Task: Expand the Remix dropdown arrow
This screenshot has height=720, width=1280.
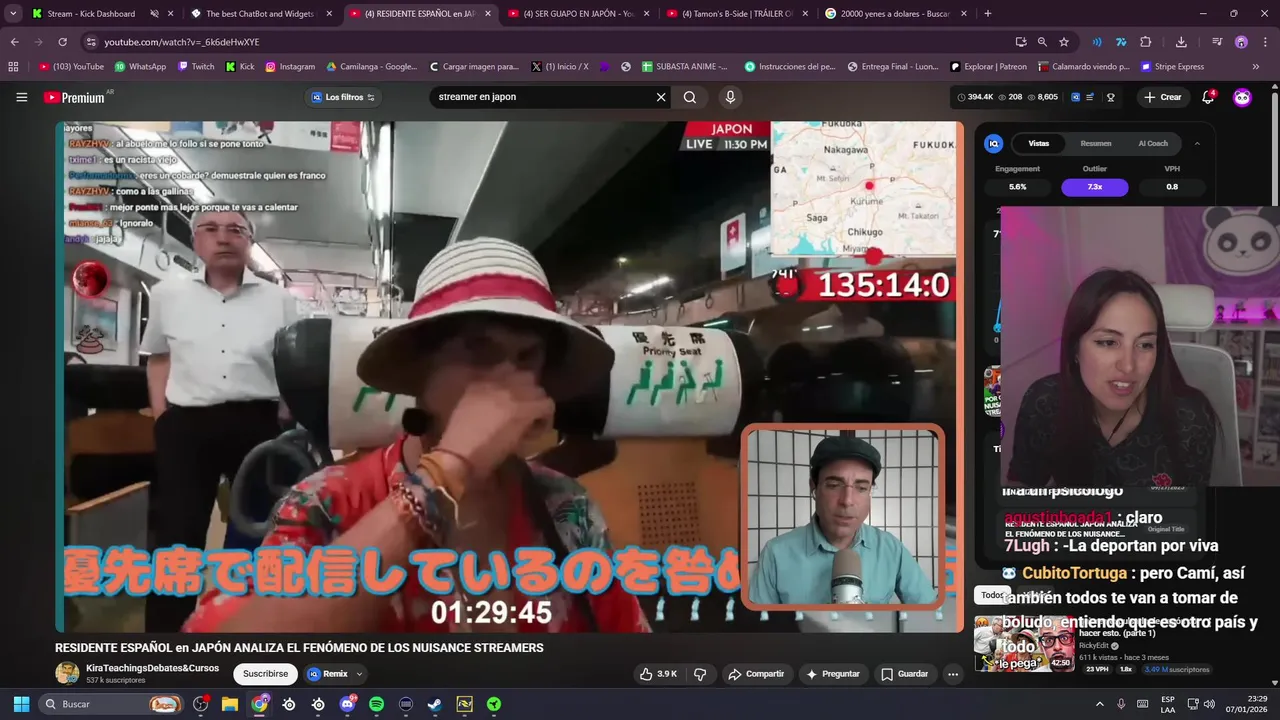Action: [x=359, y=674]
